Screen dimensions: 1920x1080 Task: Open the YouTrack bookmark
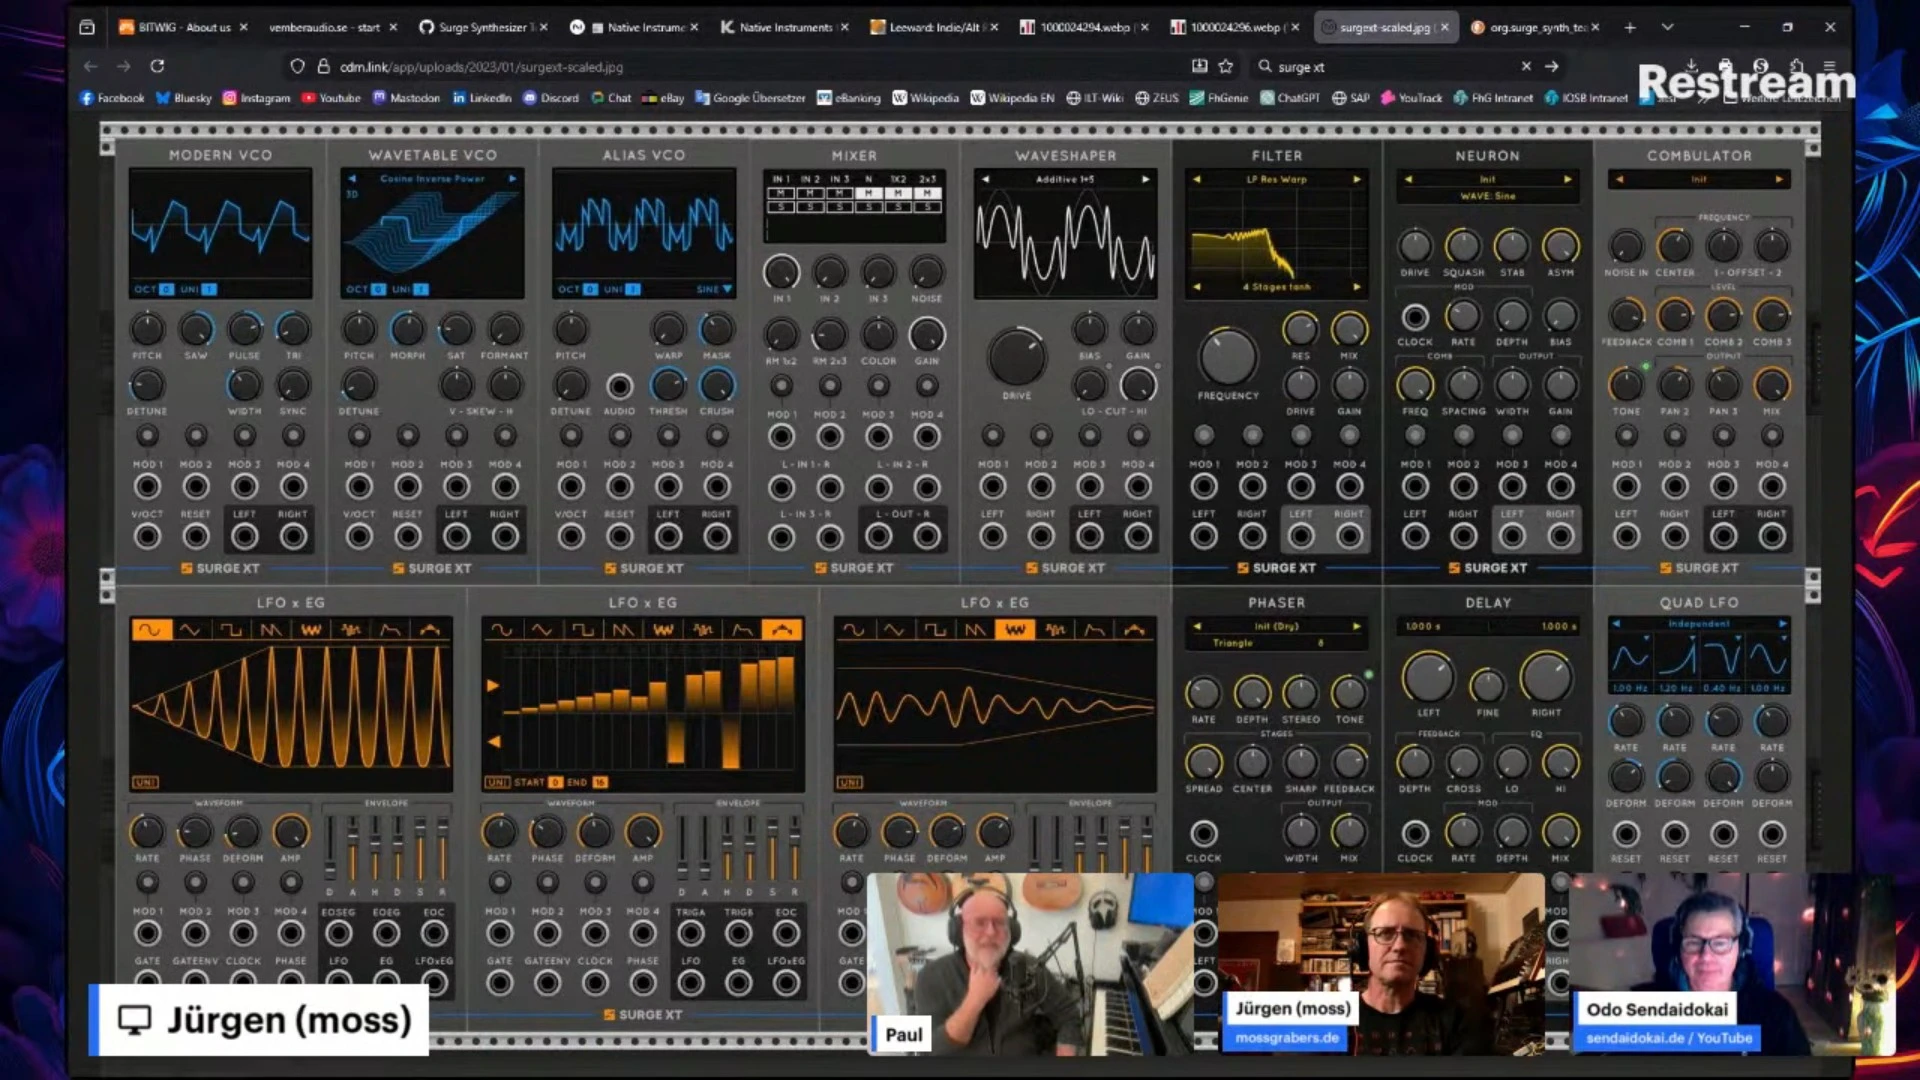point(1411,98)
